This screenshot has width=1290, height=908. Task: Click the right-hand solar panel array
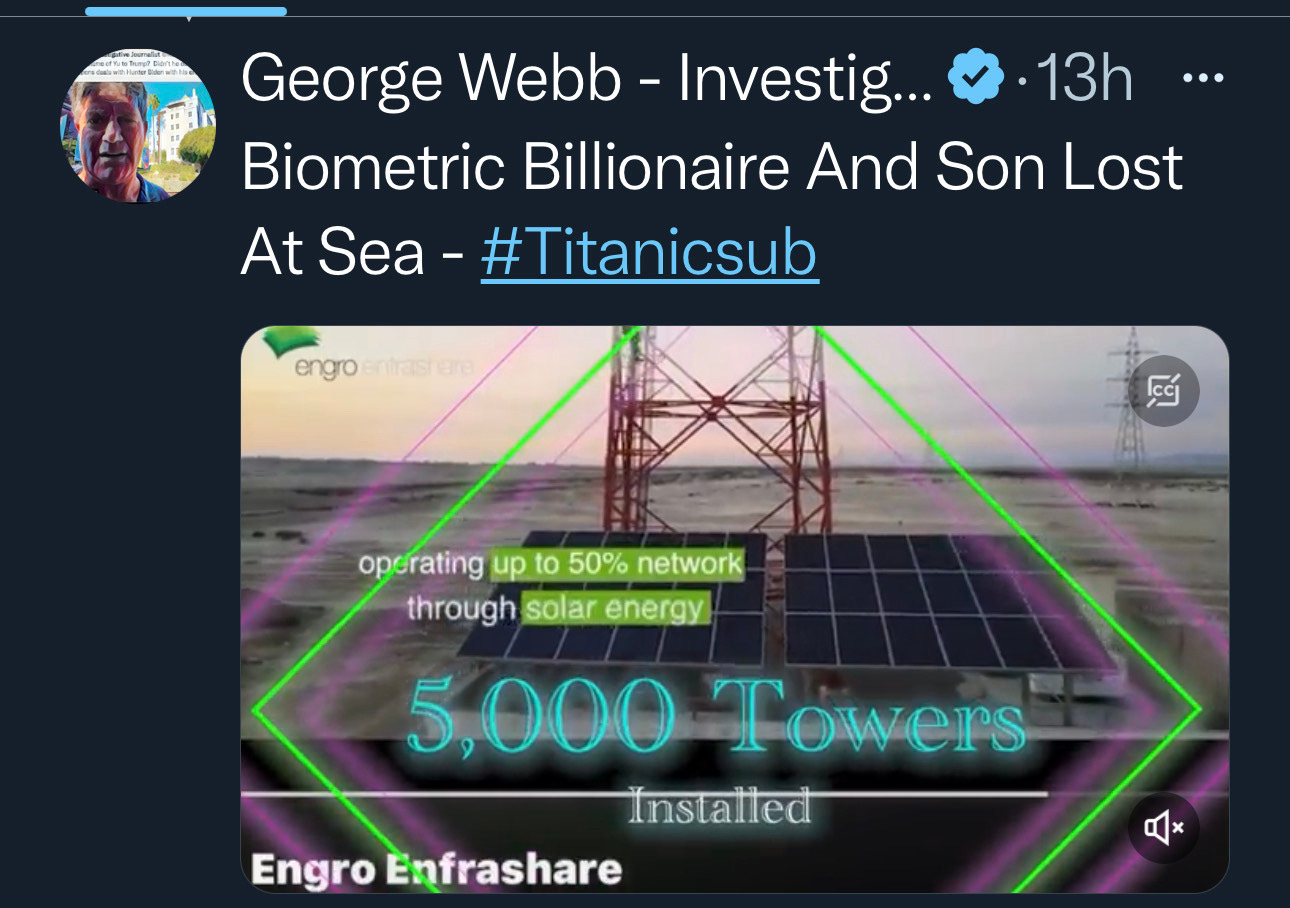(x=945, y=603)
